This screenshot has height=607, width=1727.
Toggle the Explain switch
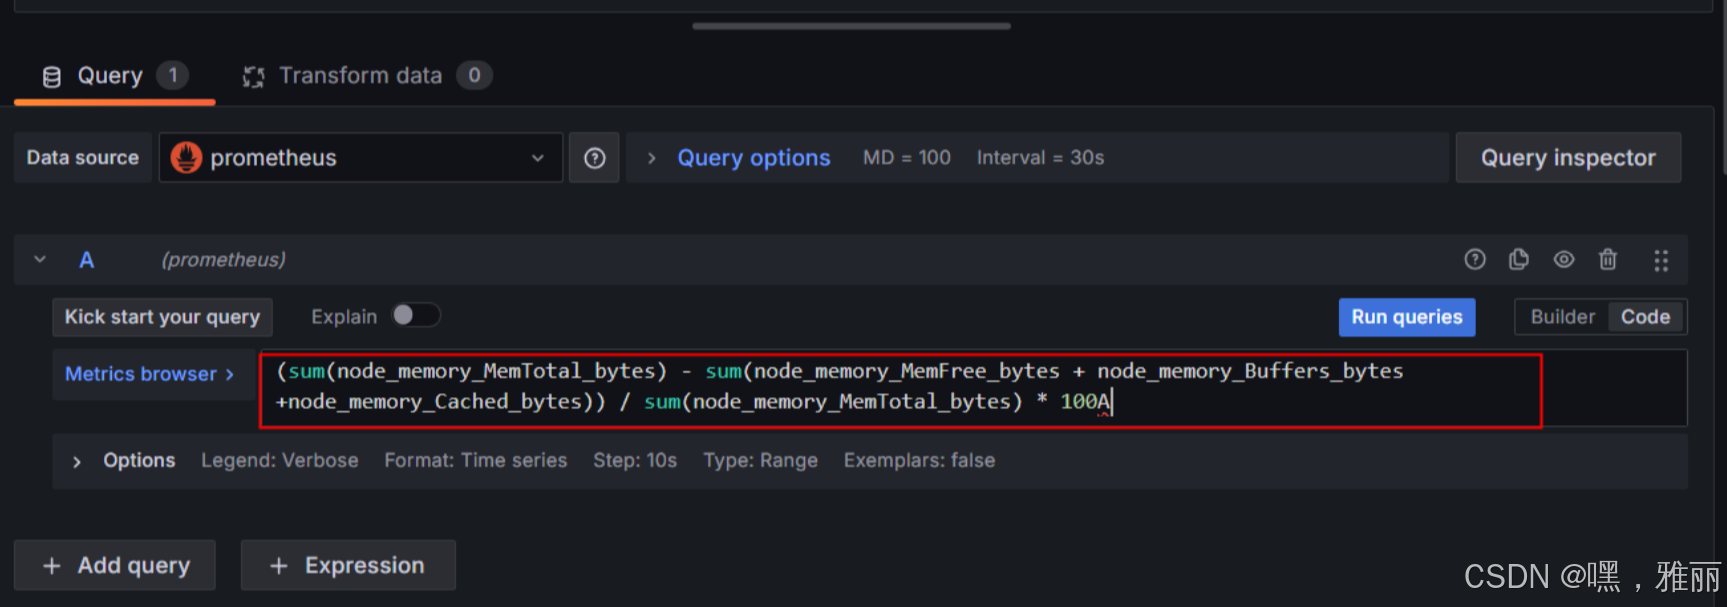[416, 316]
